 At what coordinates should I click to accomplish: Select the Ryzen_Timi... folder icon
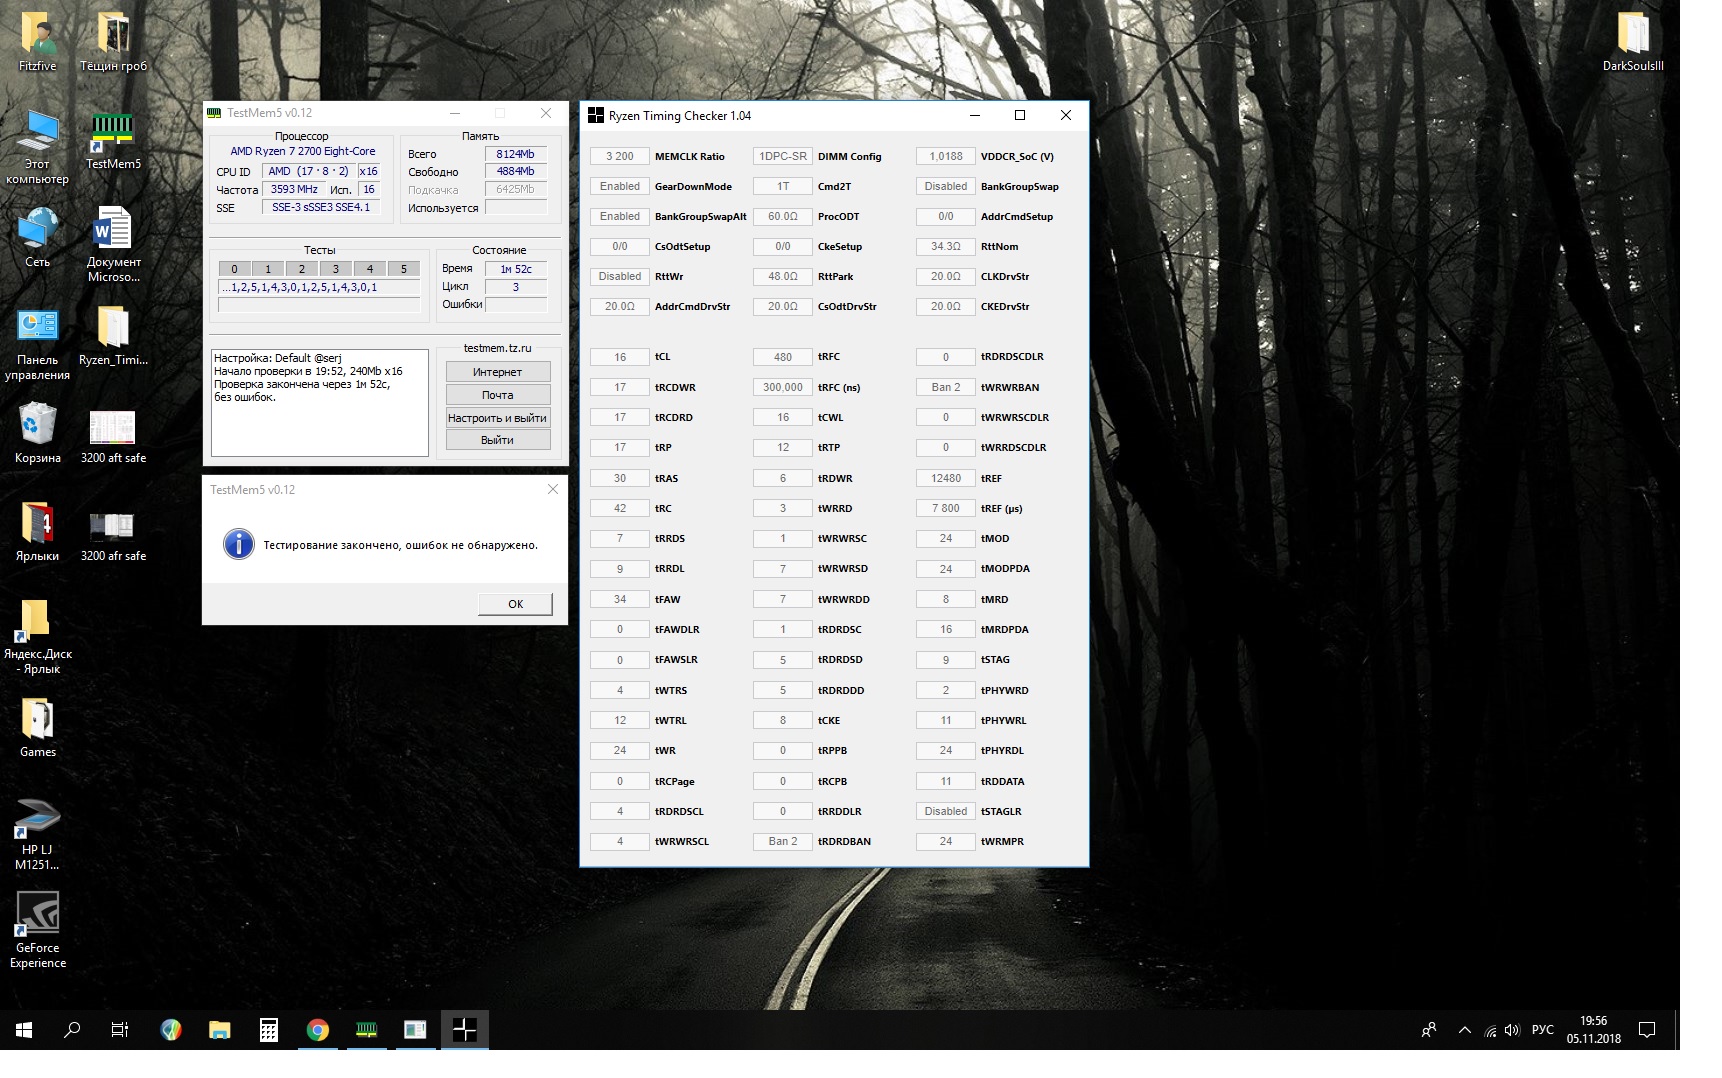[x=113, y=336]
